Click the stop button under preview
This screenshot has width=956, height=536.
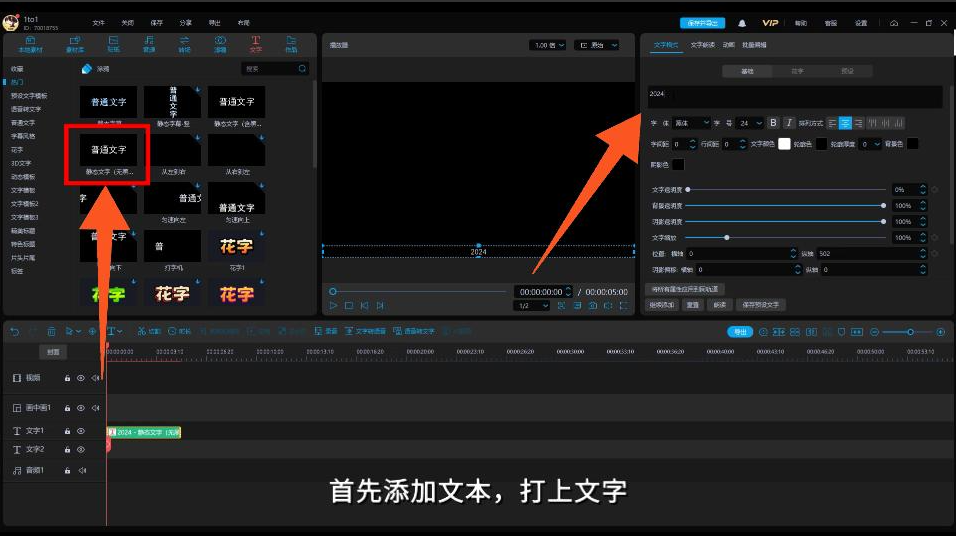(349, 306)
